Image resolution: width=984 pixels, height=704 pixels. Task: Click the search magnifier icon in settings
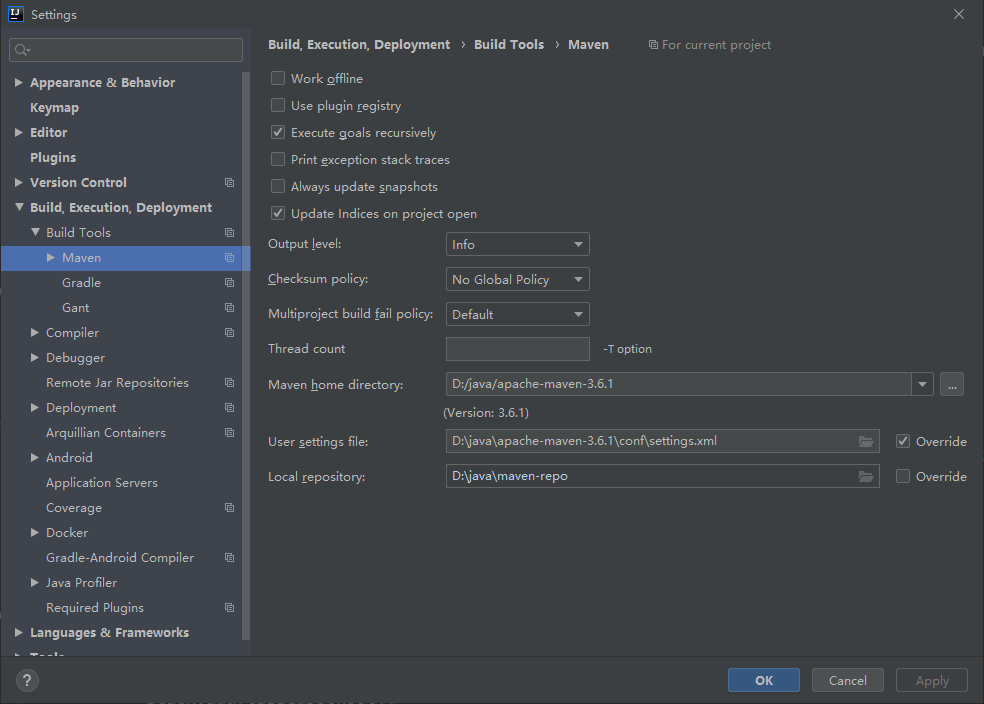point(22,50)
